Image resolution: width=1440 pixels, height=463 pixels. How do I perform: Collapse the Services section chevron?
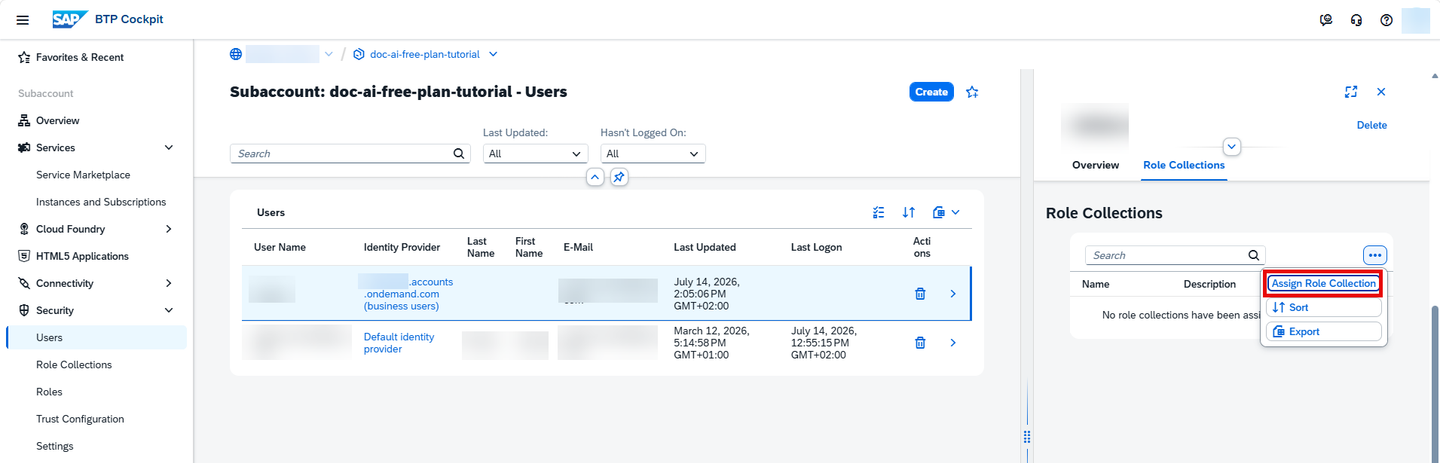tap(168, 148)
